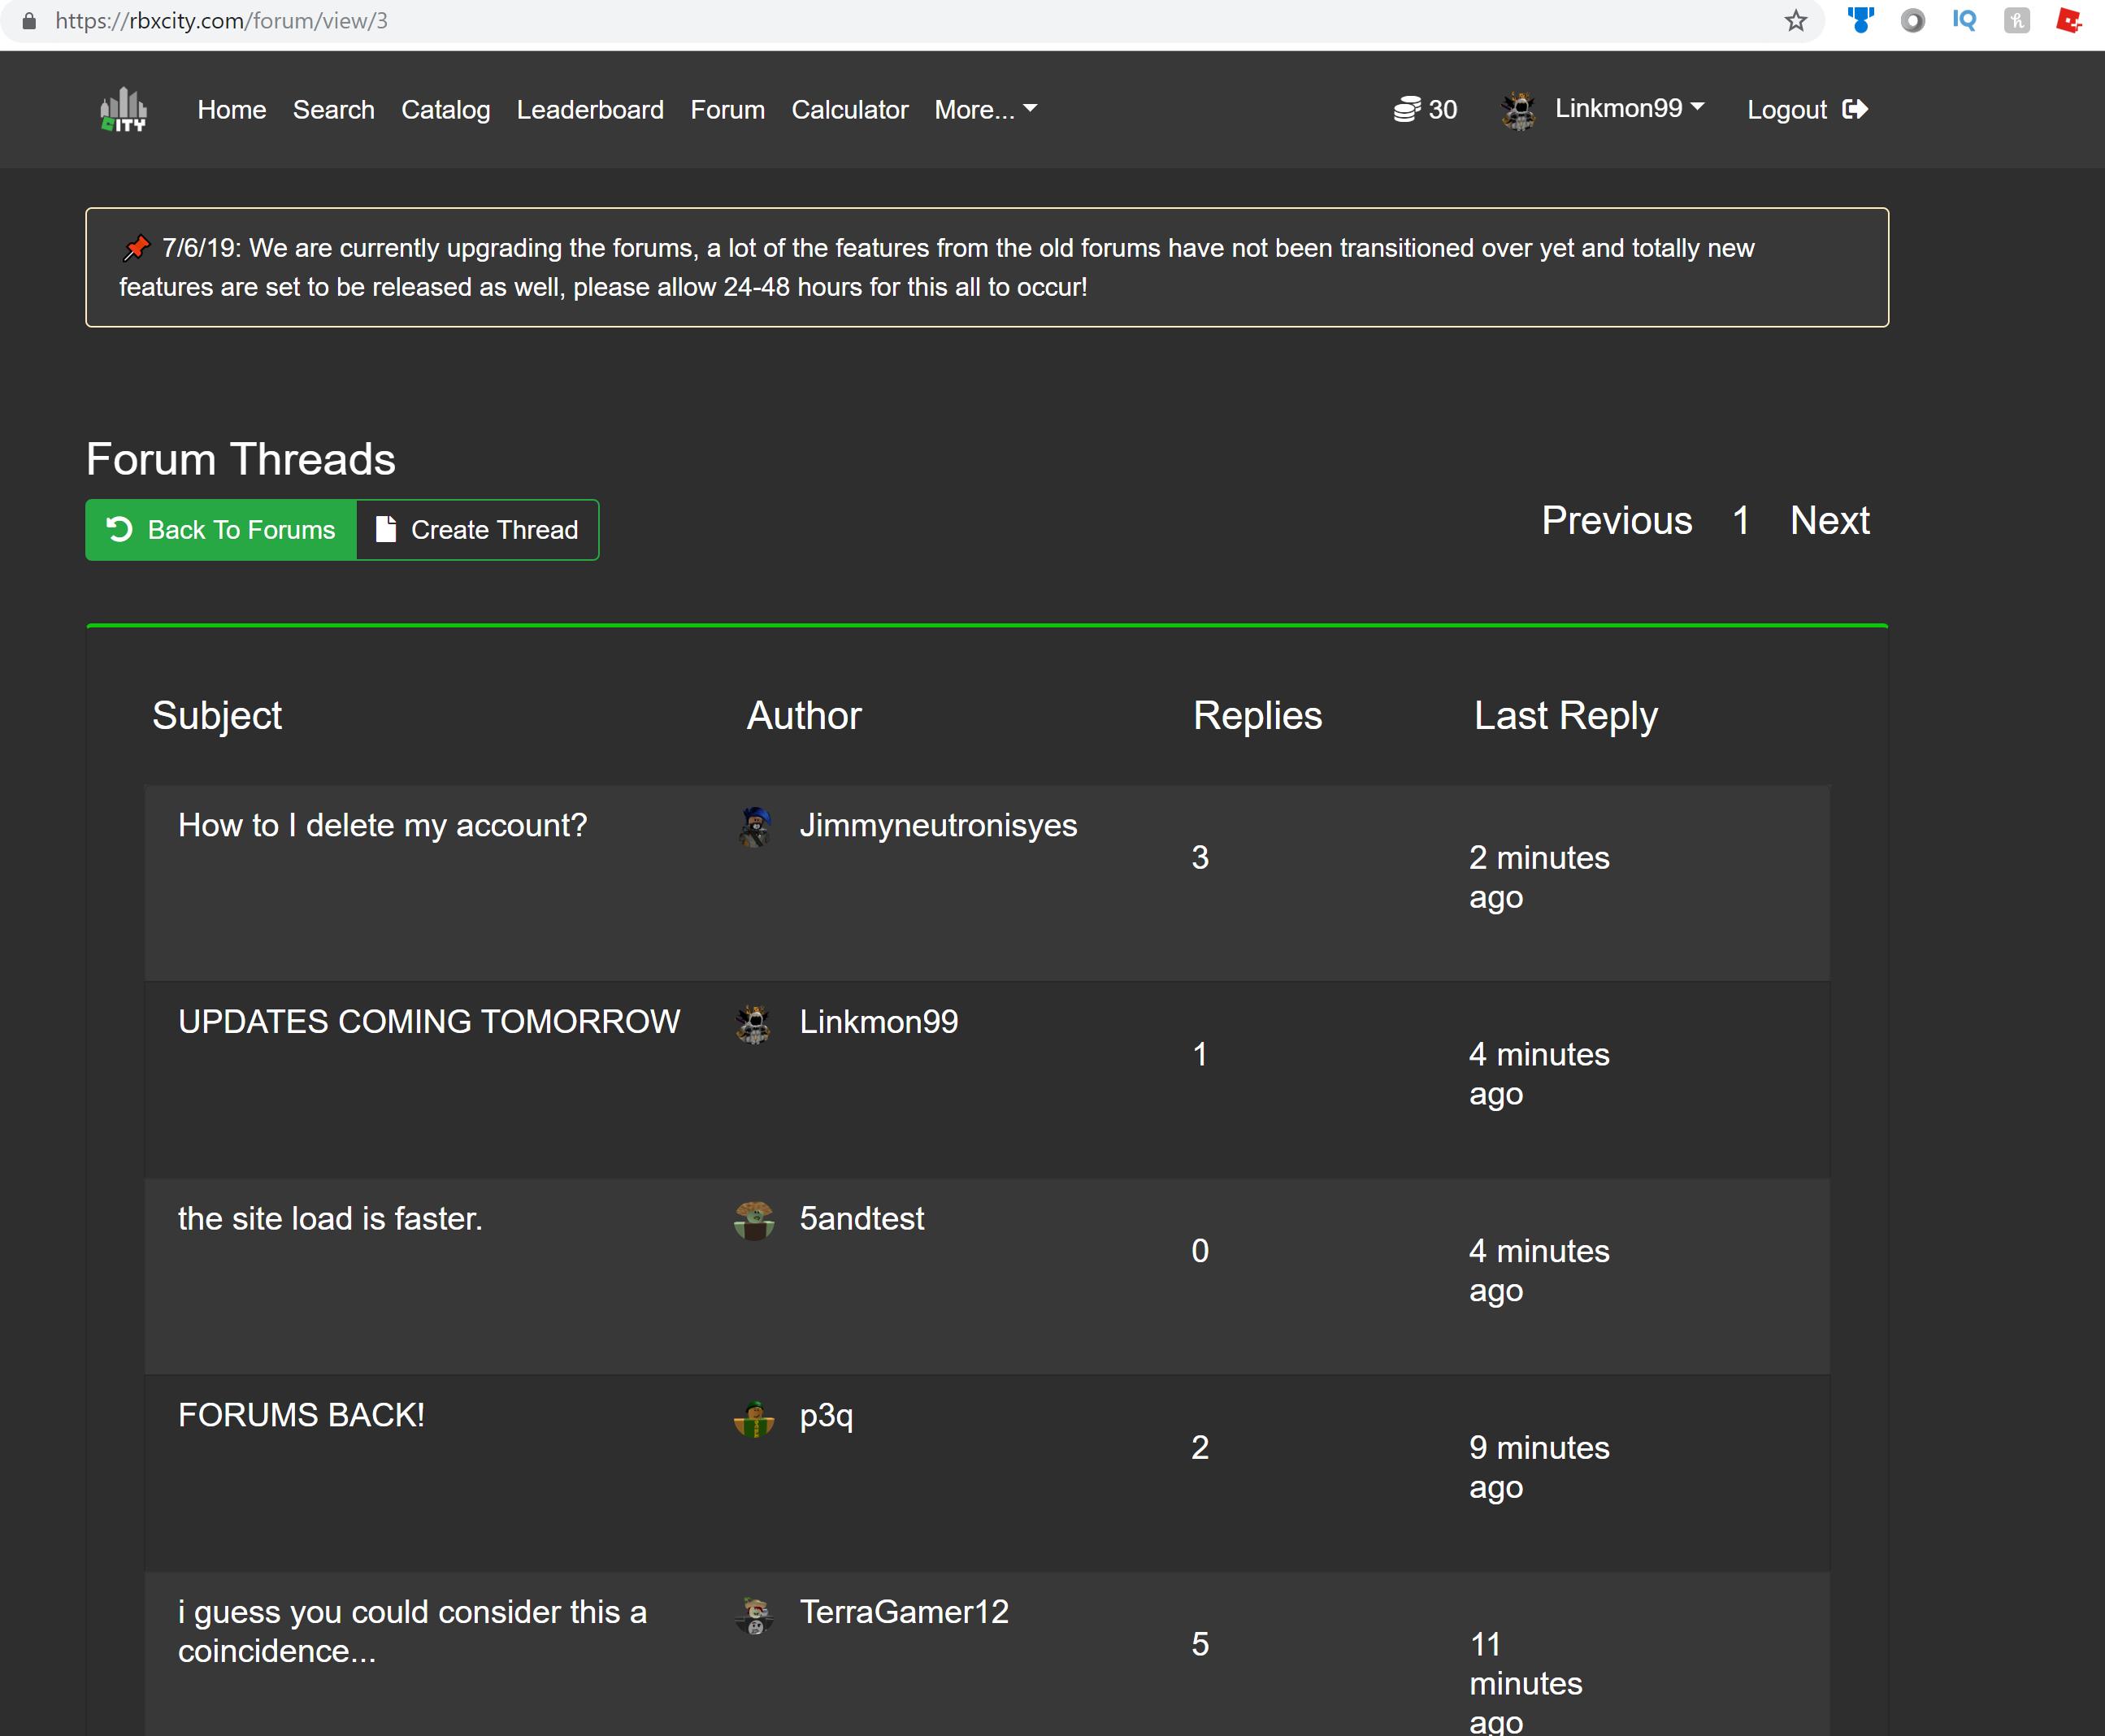This screenshot has width=2105, height=1736.
Task: Open the Catalog nav item
Action: click(445, 109)
